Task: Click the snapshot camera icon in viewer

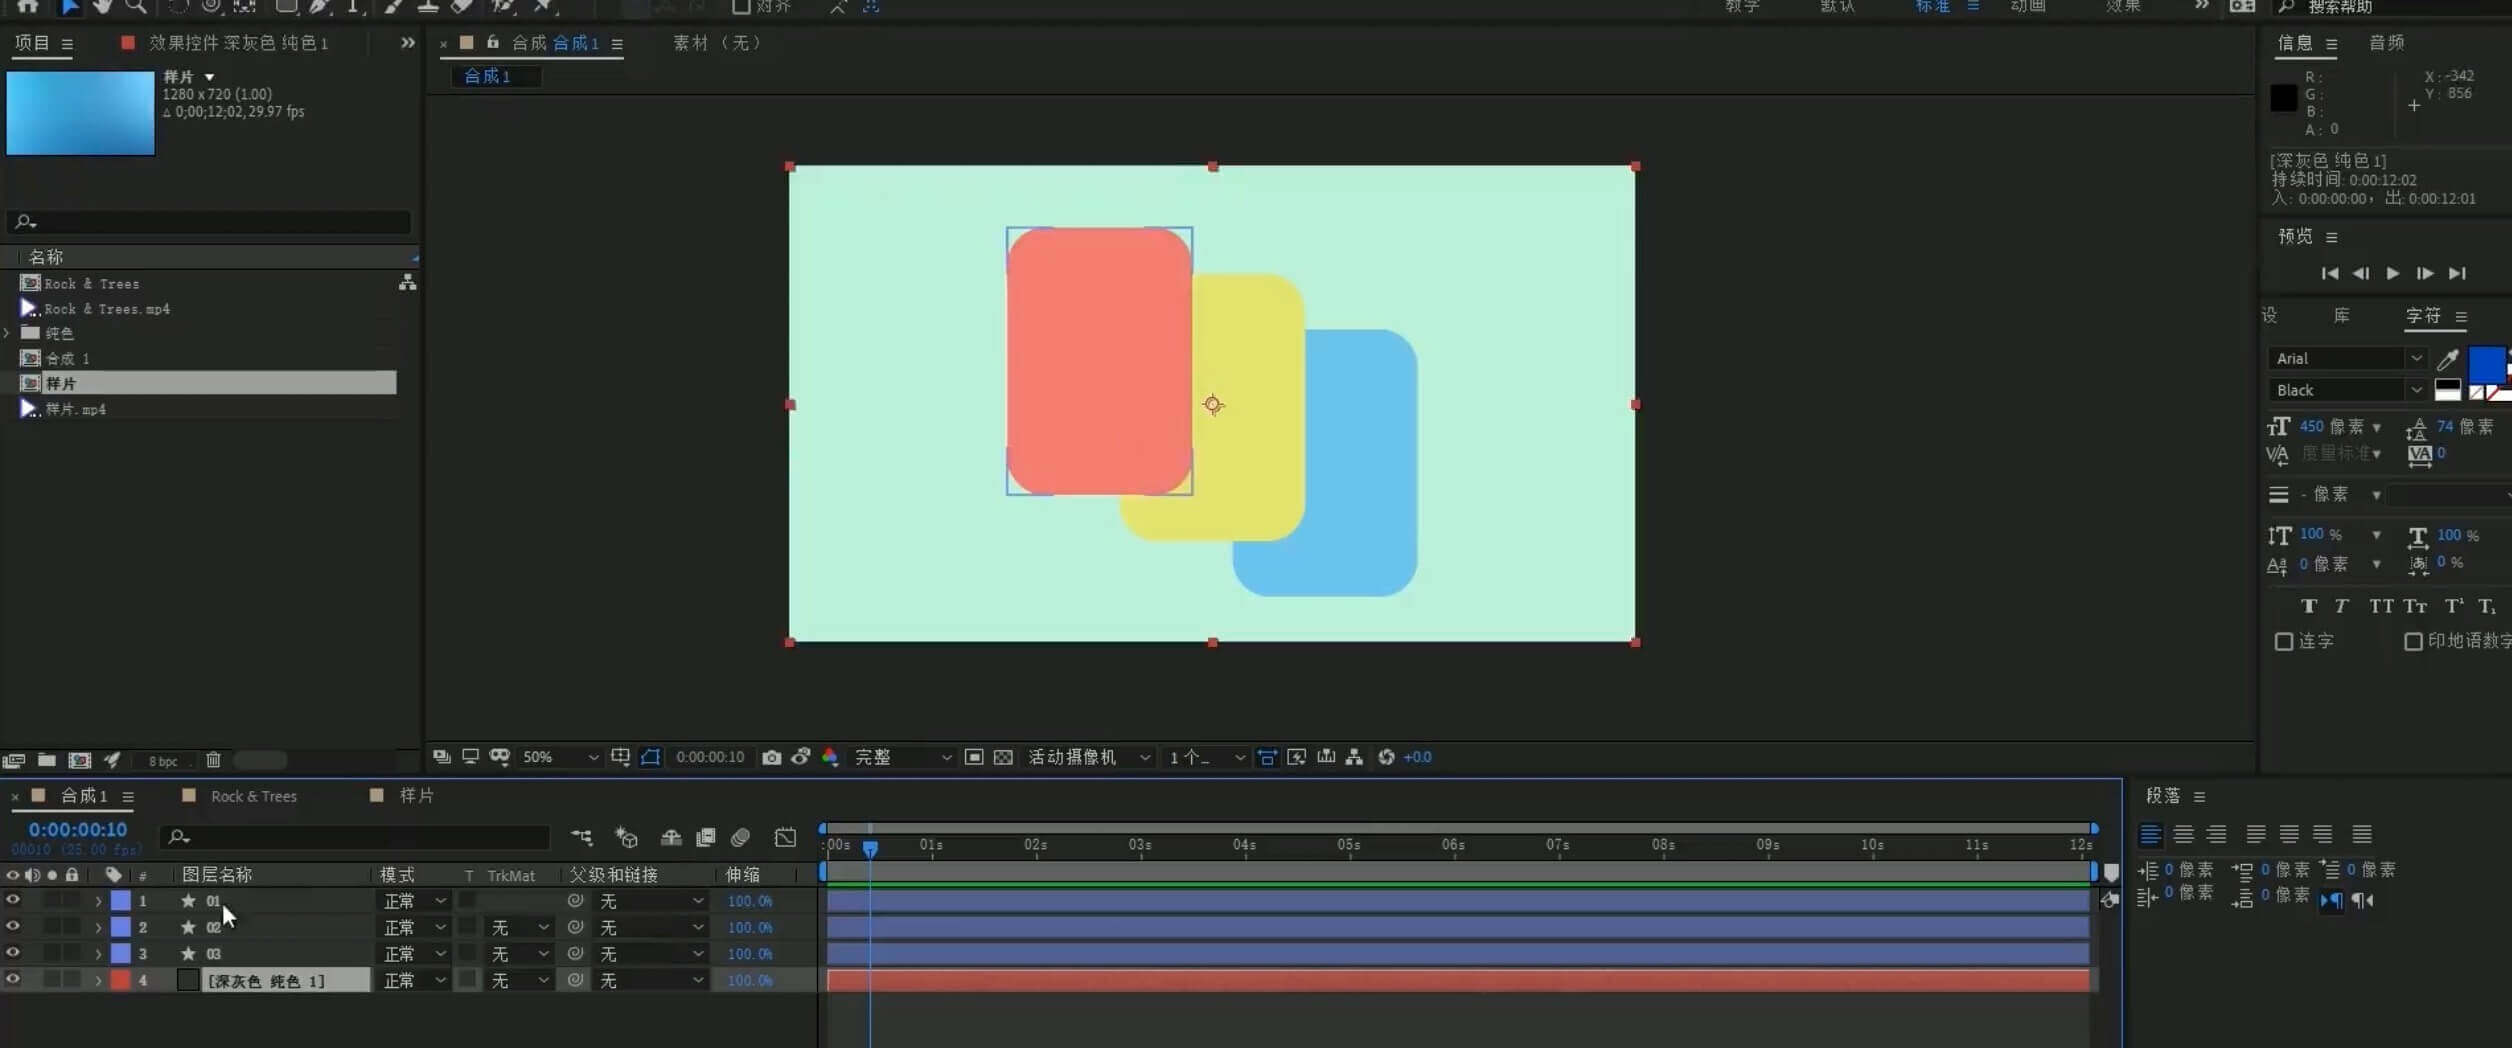Action: [x=771, y=757]
